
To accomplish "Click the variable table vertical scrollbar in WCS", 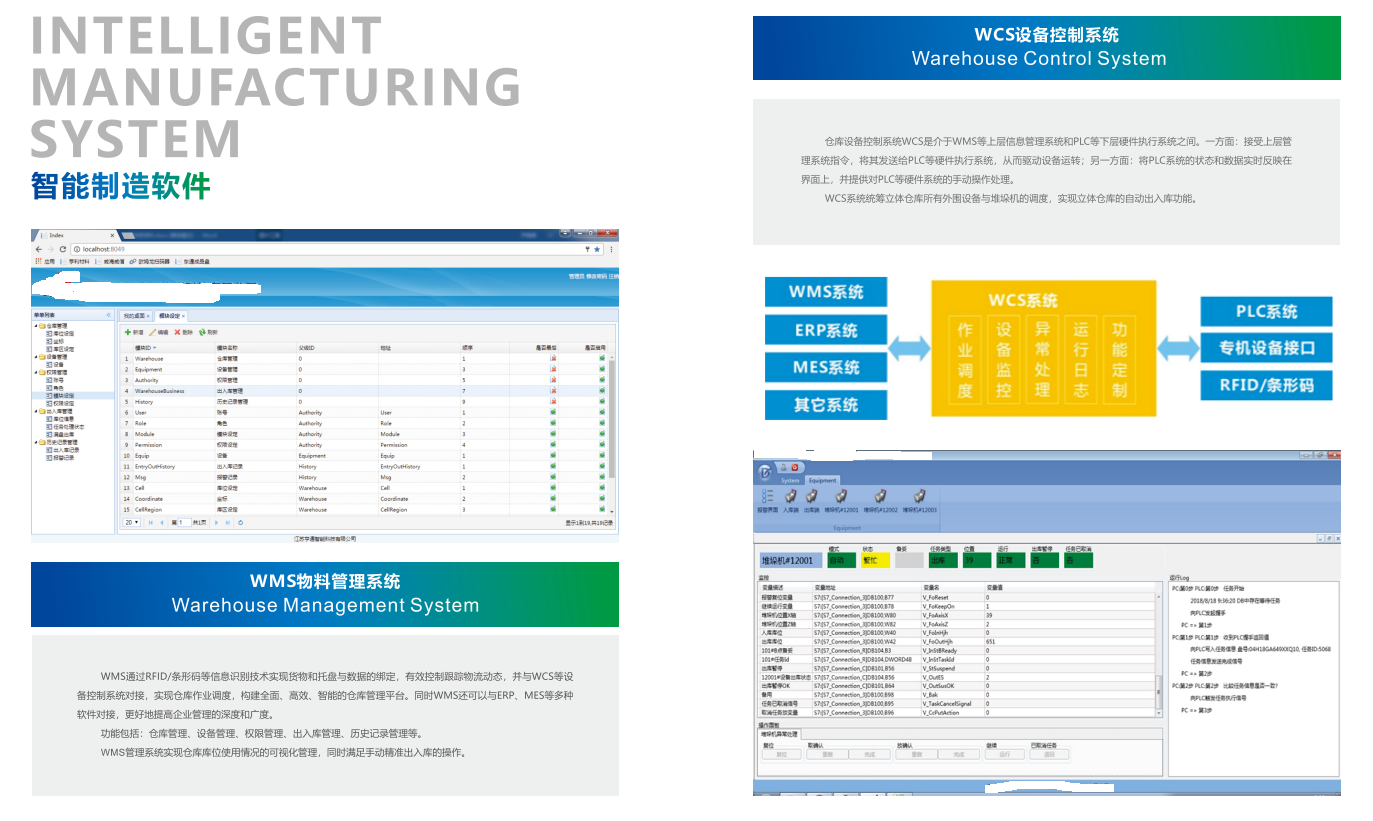I will pyautogui.click(x=1159, y=655).
